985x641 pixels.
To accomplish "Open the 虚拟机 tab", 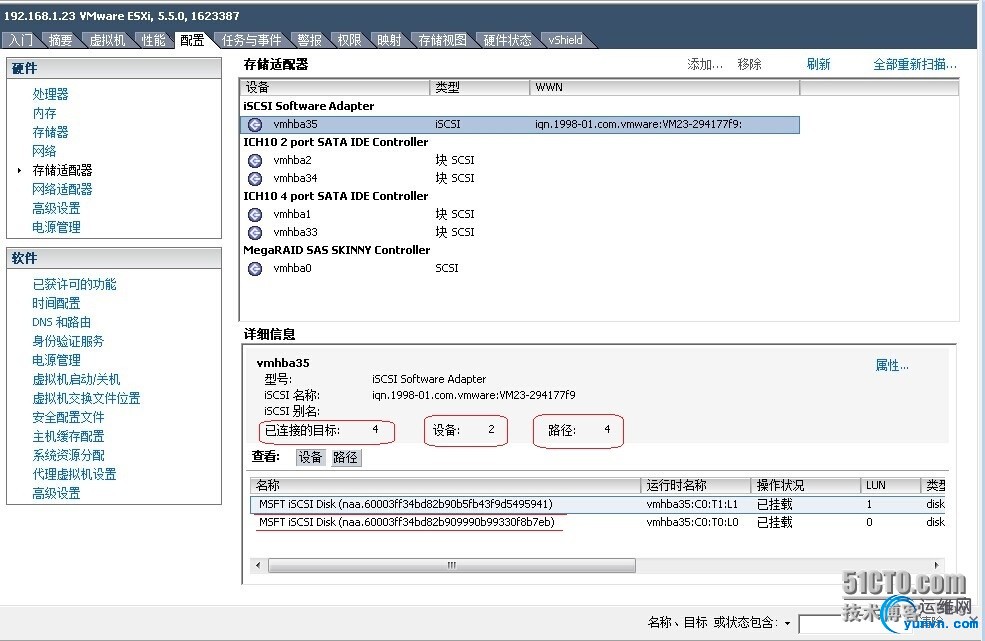I will click(x=107, y=40).
